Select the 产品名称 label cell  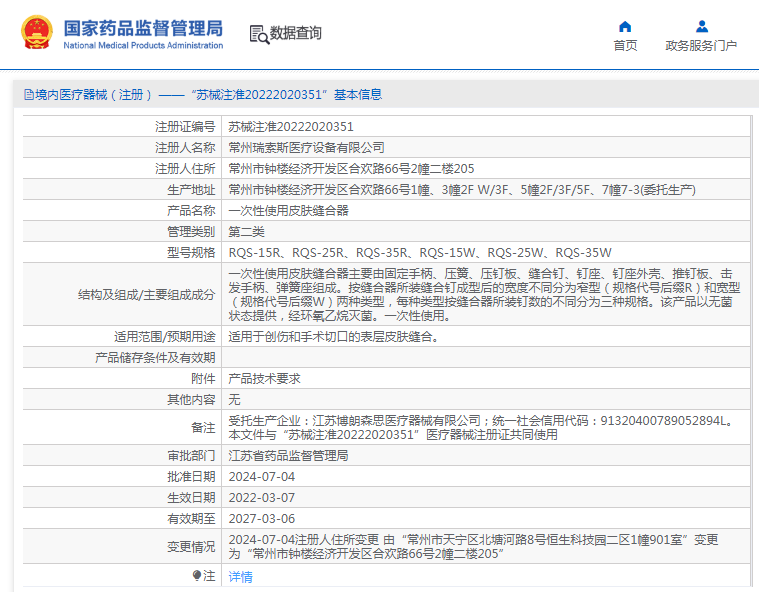pos(191,211)
